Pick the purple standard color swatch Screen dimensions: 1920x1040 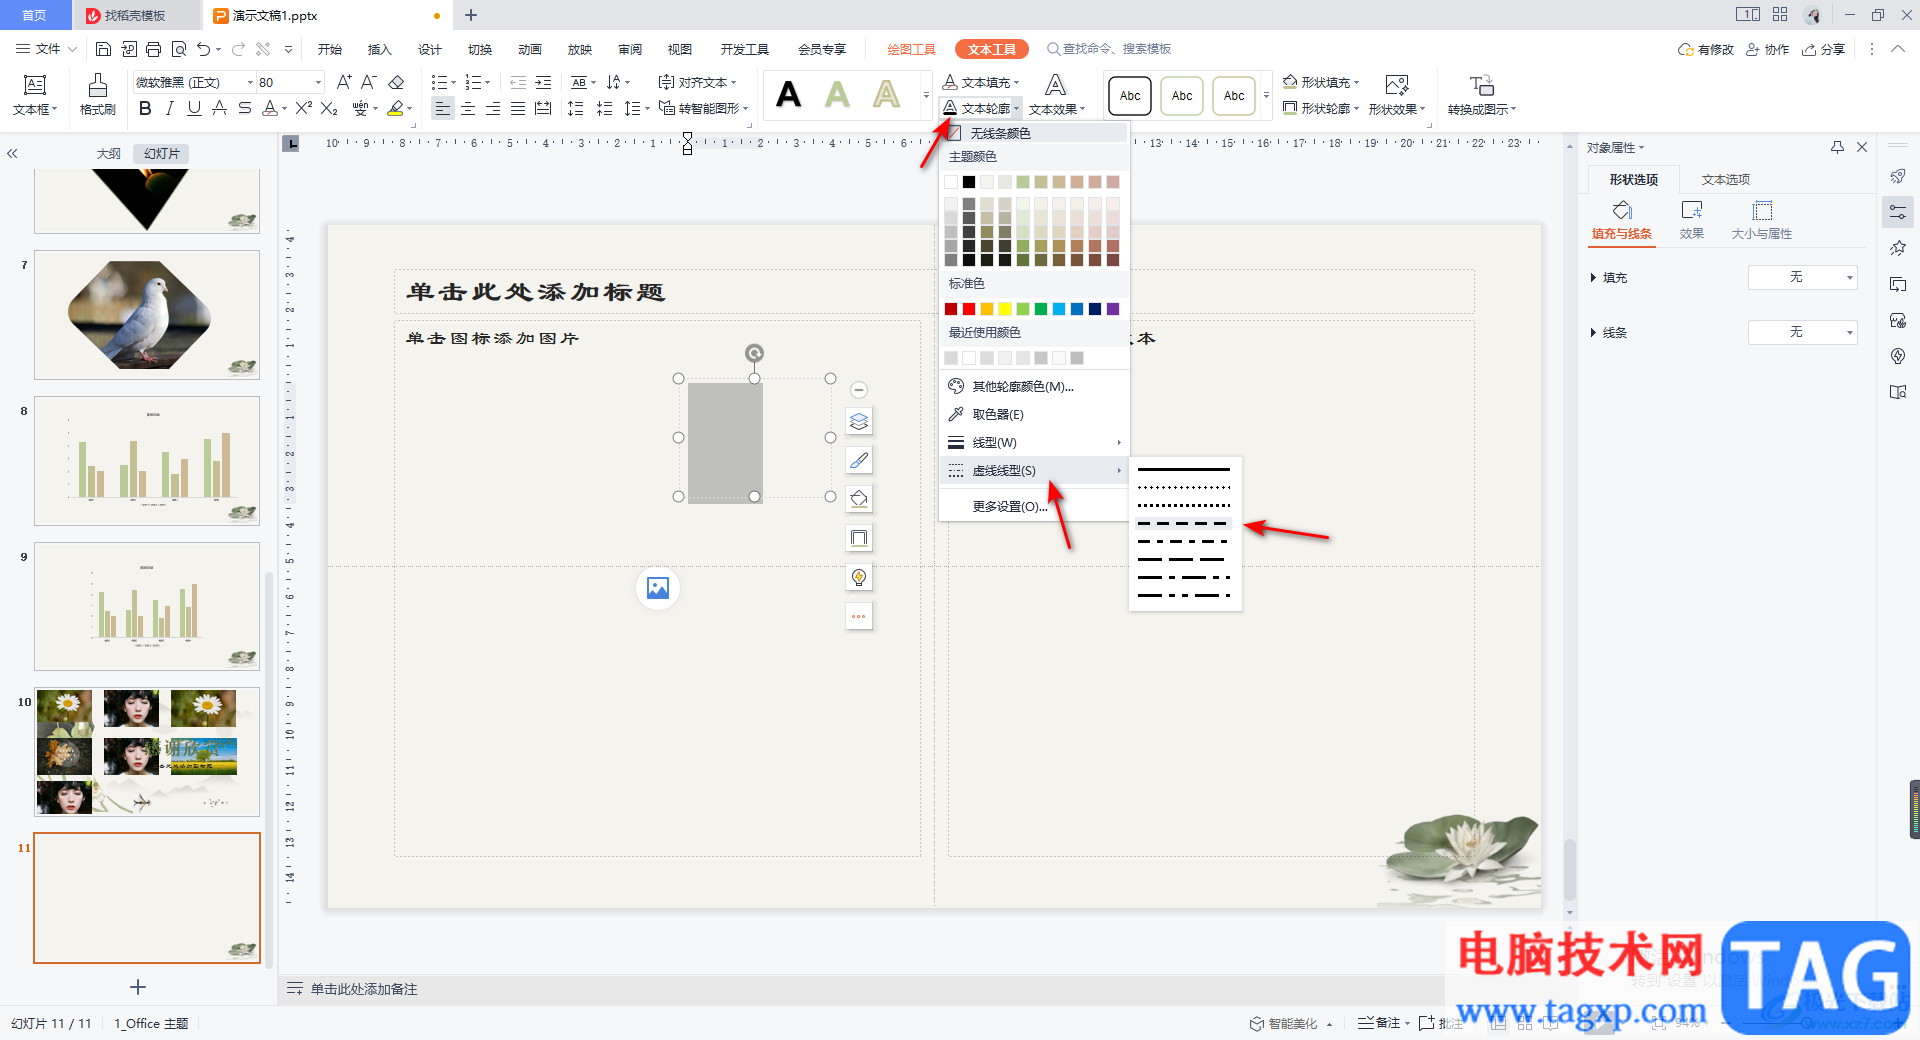pyautogui.click(x=1113, y=309)
